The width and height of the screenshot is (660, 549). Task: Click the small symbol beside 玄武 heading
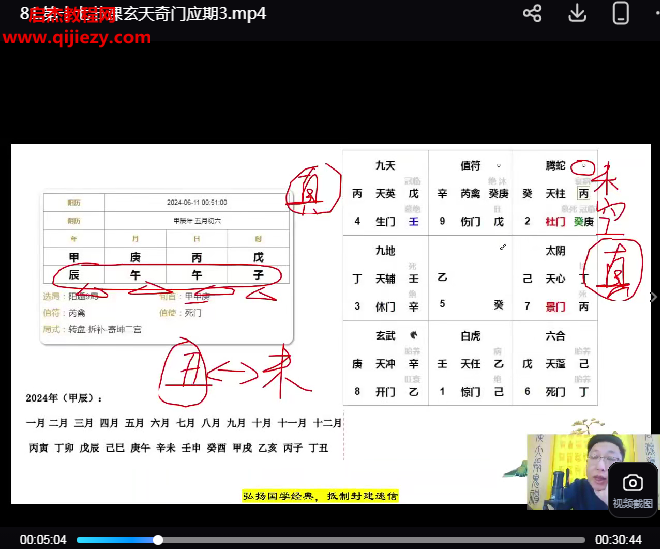[x=412, y=335]
